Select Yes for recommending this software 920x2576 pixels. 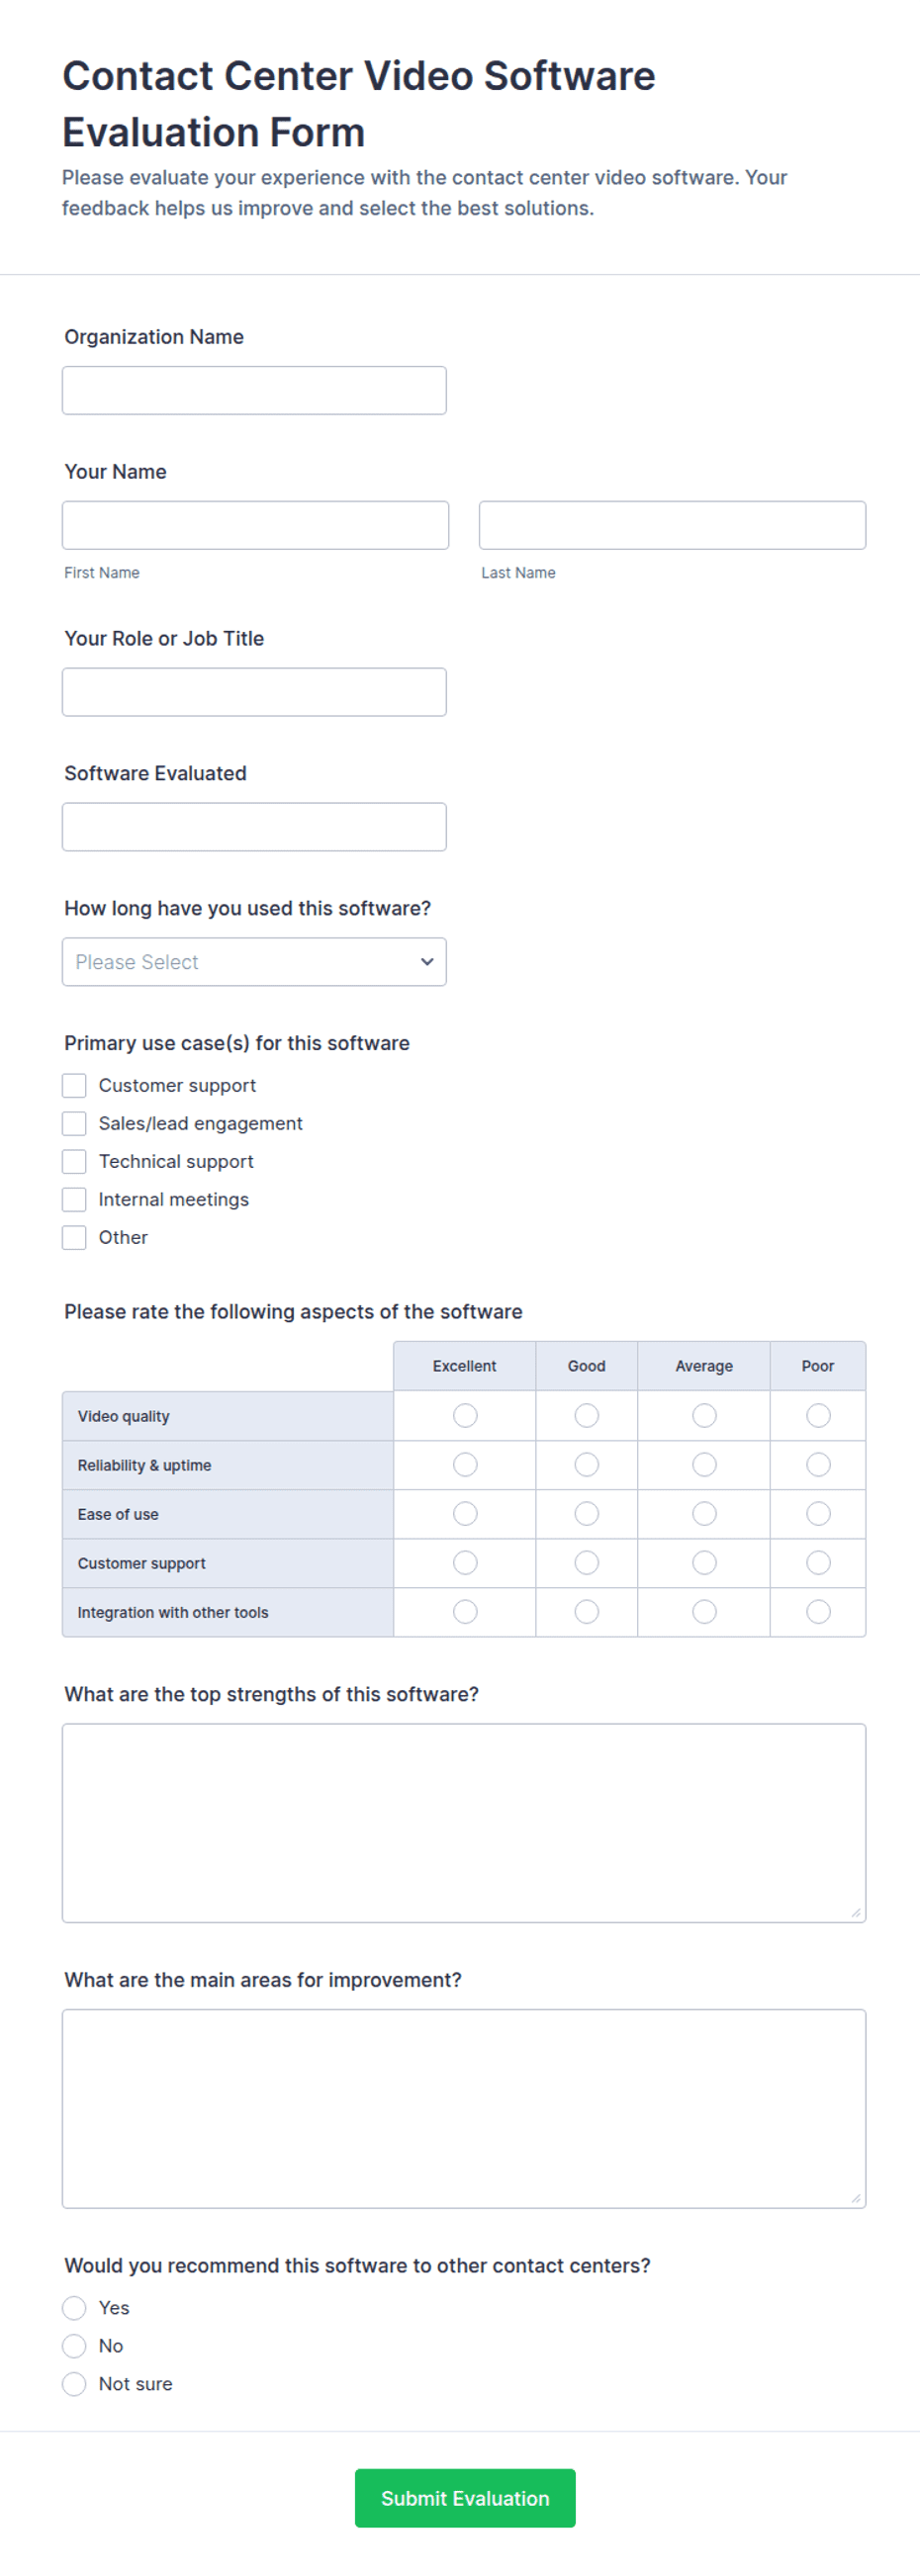click(x=74, y=2308)
